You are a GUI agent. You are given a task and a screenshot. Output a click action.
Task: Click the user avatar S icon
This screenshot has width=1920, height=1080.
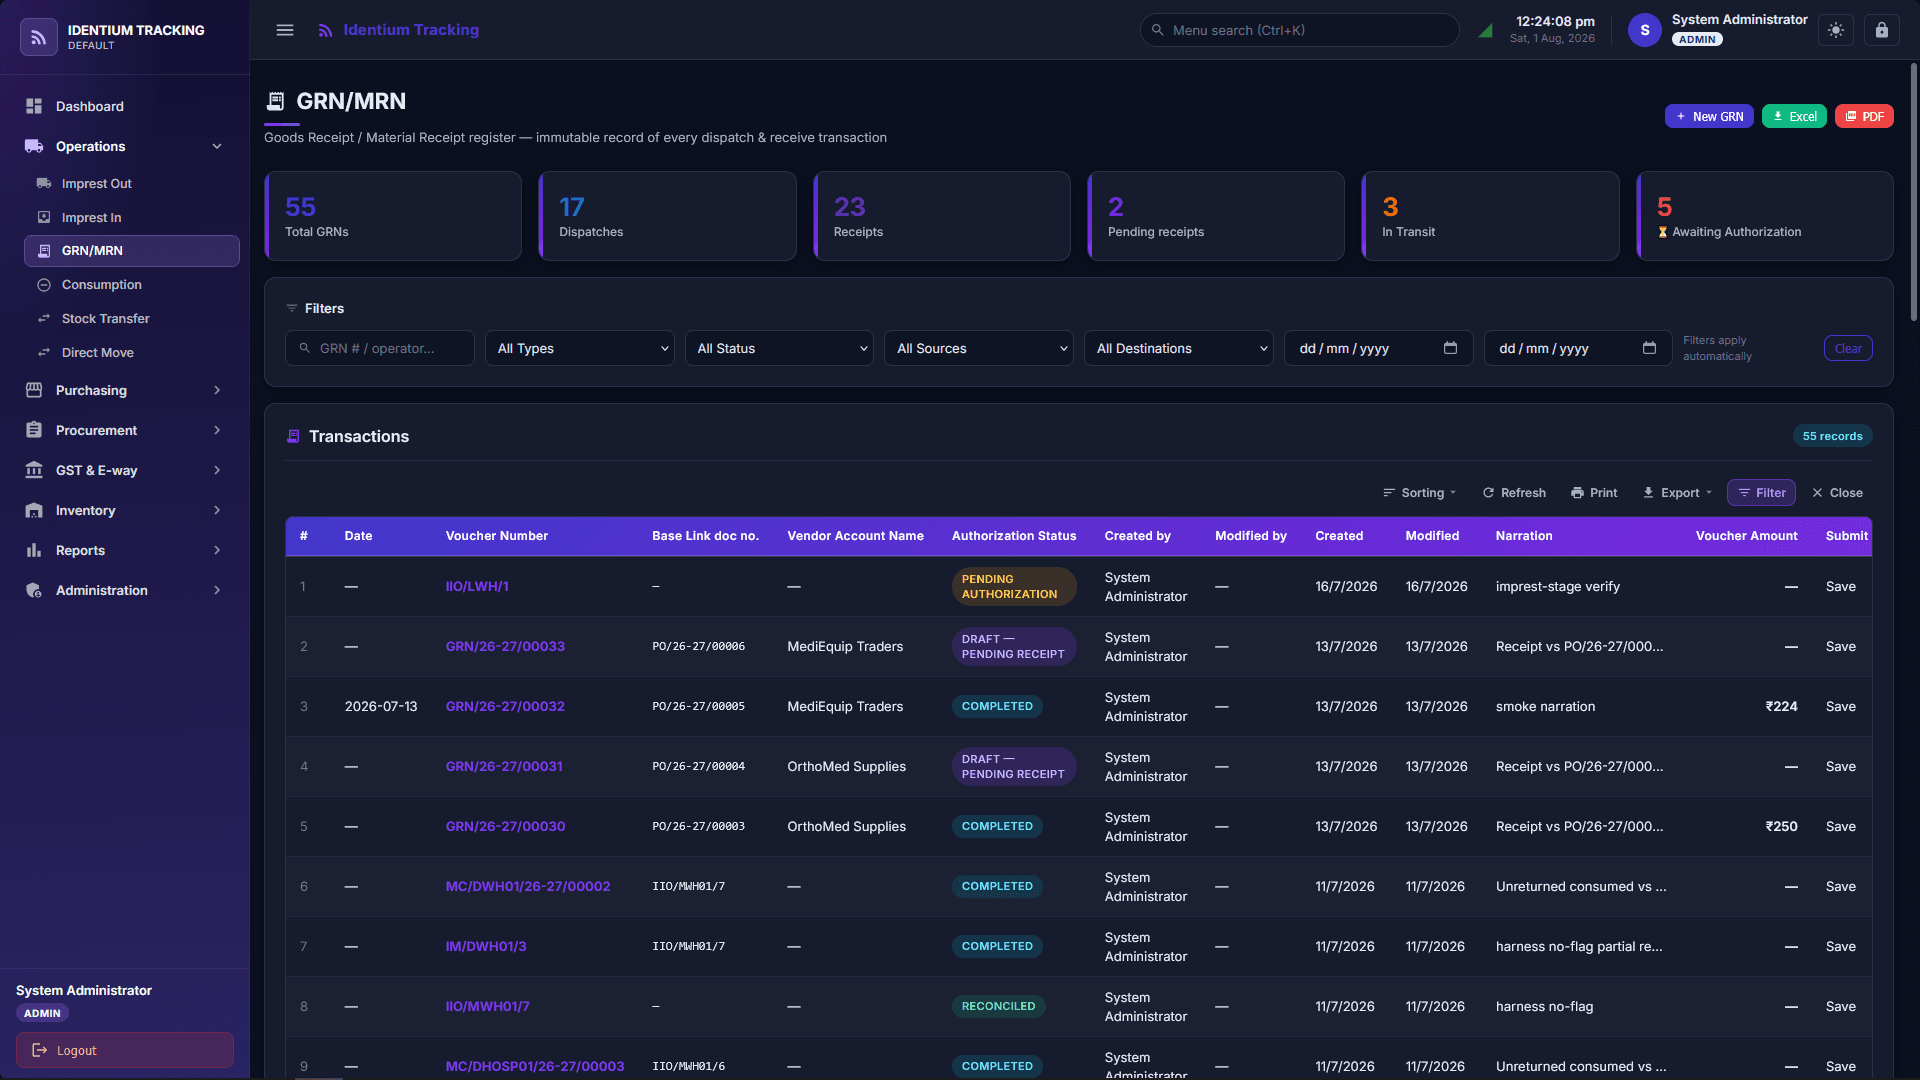coord(1645,30)
